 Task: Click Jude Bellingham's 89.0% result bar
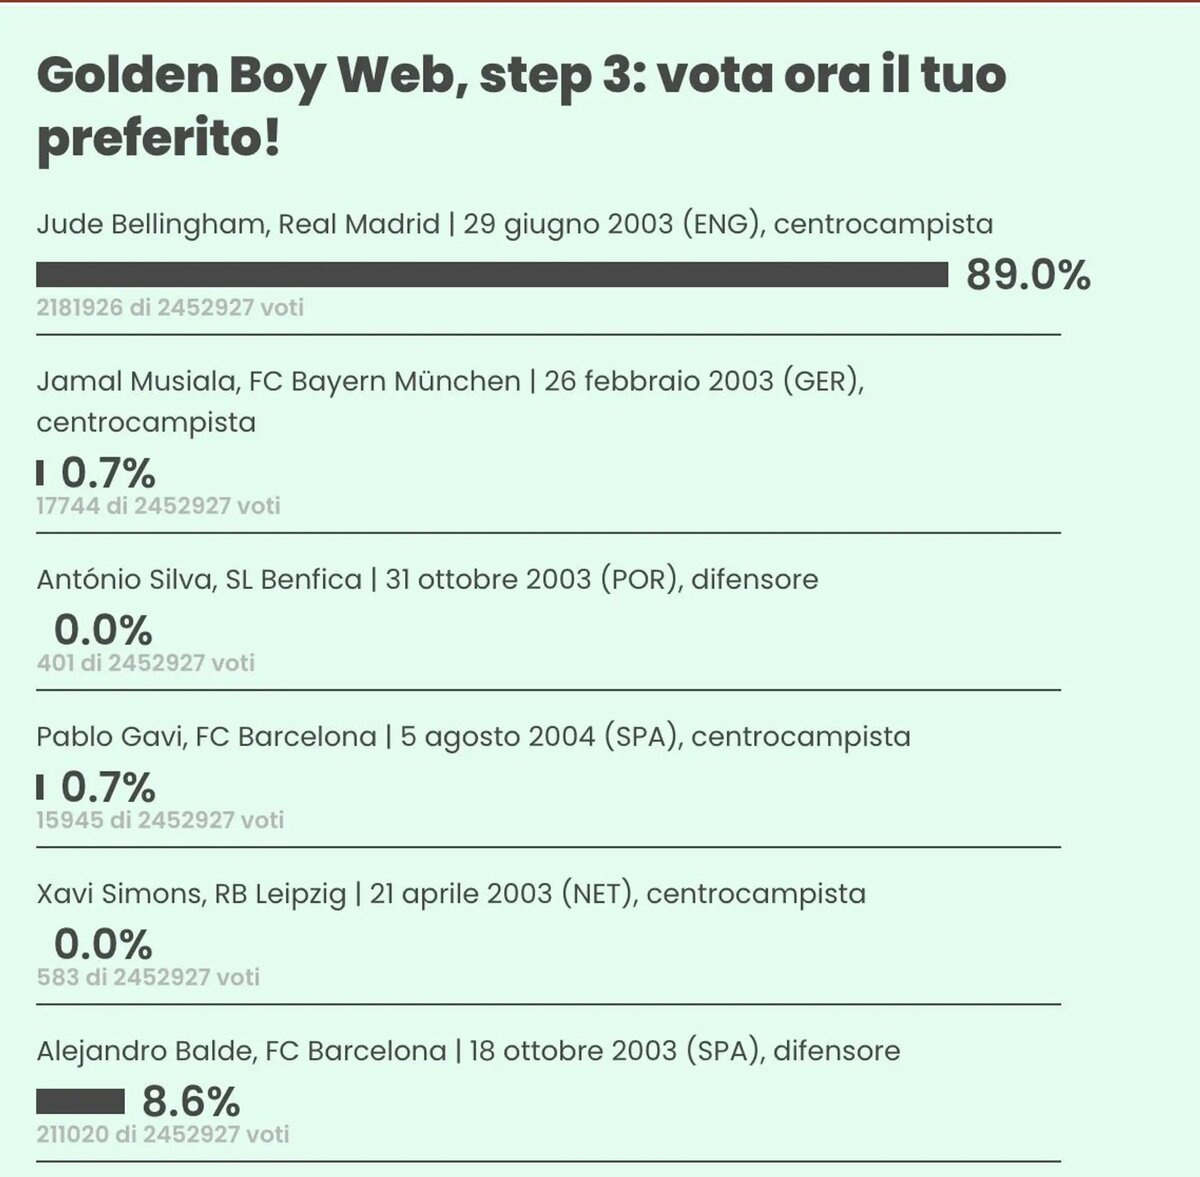492,274
